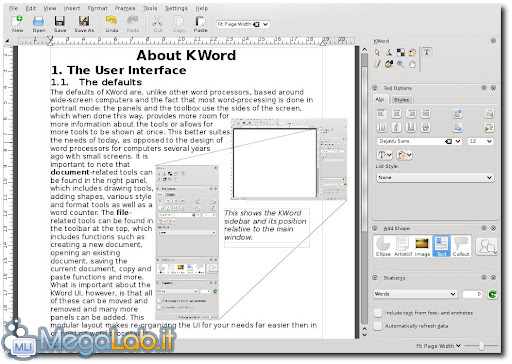Pick the Callout shape in Add Shape
This screenshot has width=512, height=364.
[461, 246]
